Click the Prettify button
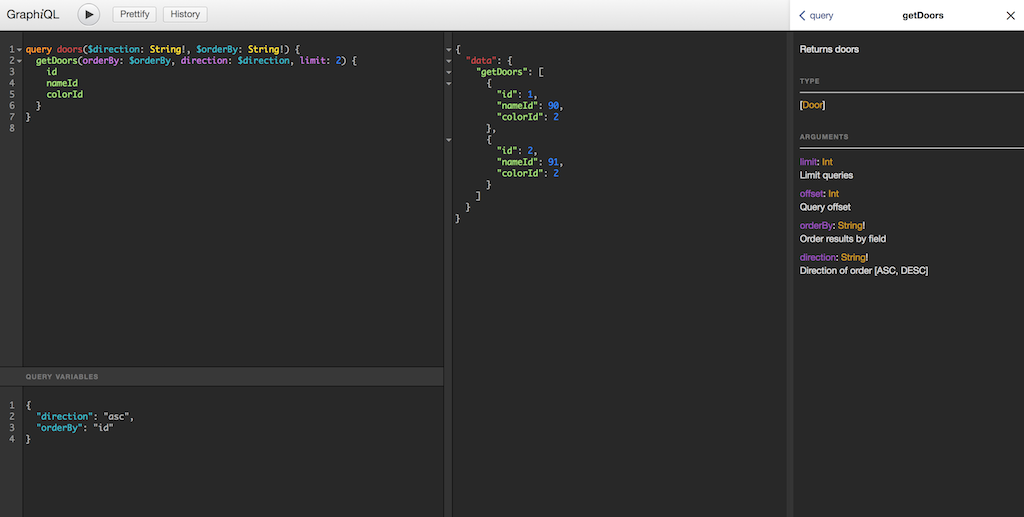 [135, 14]
